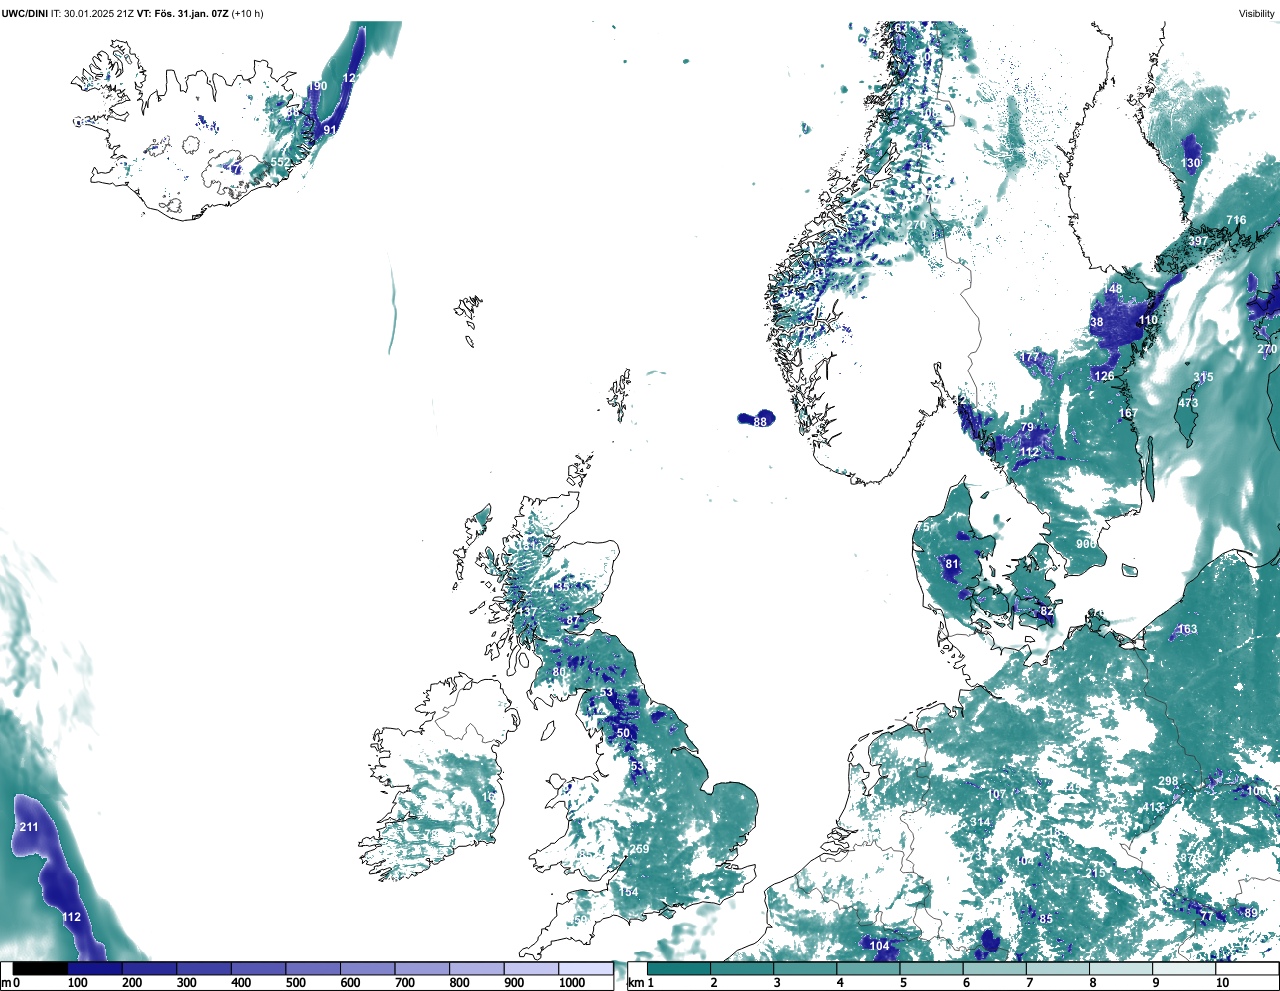Click the '88' value on the North Sea patch

[x=760, y=422]
